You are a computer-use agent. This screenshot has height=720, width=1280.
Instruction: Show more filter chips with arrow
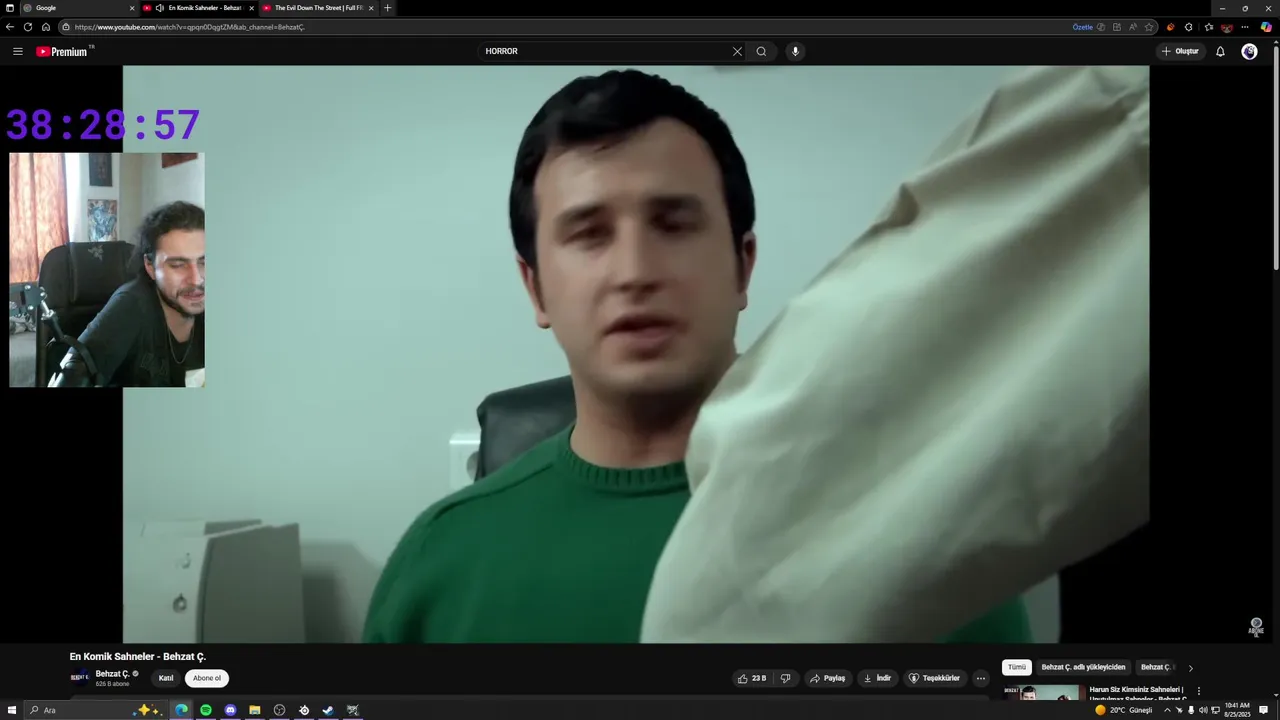click(x=1190, y=668)
